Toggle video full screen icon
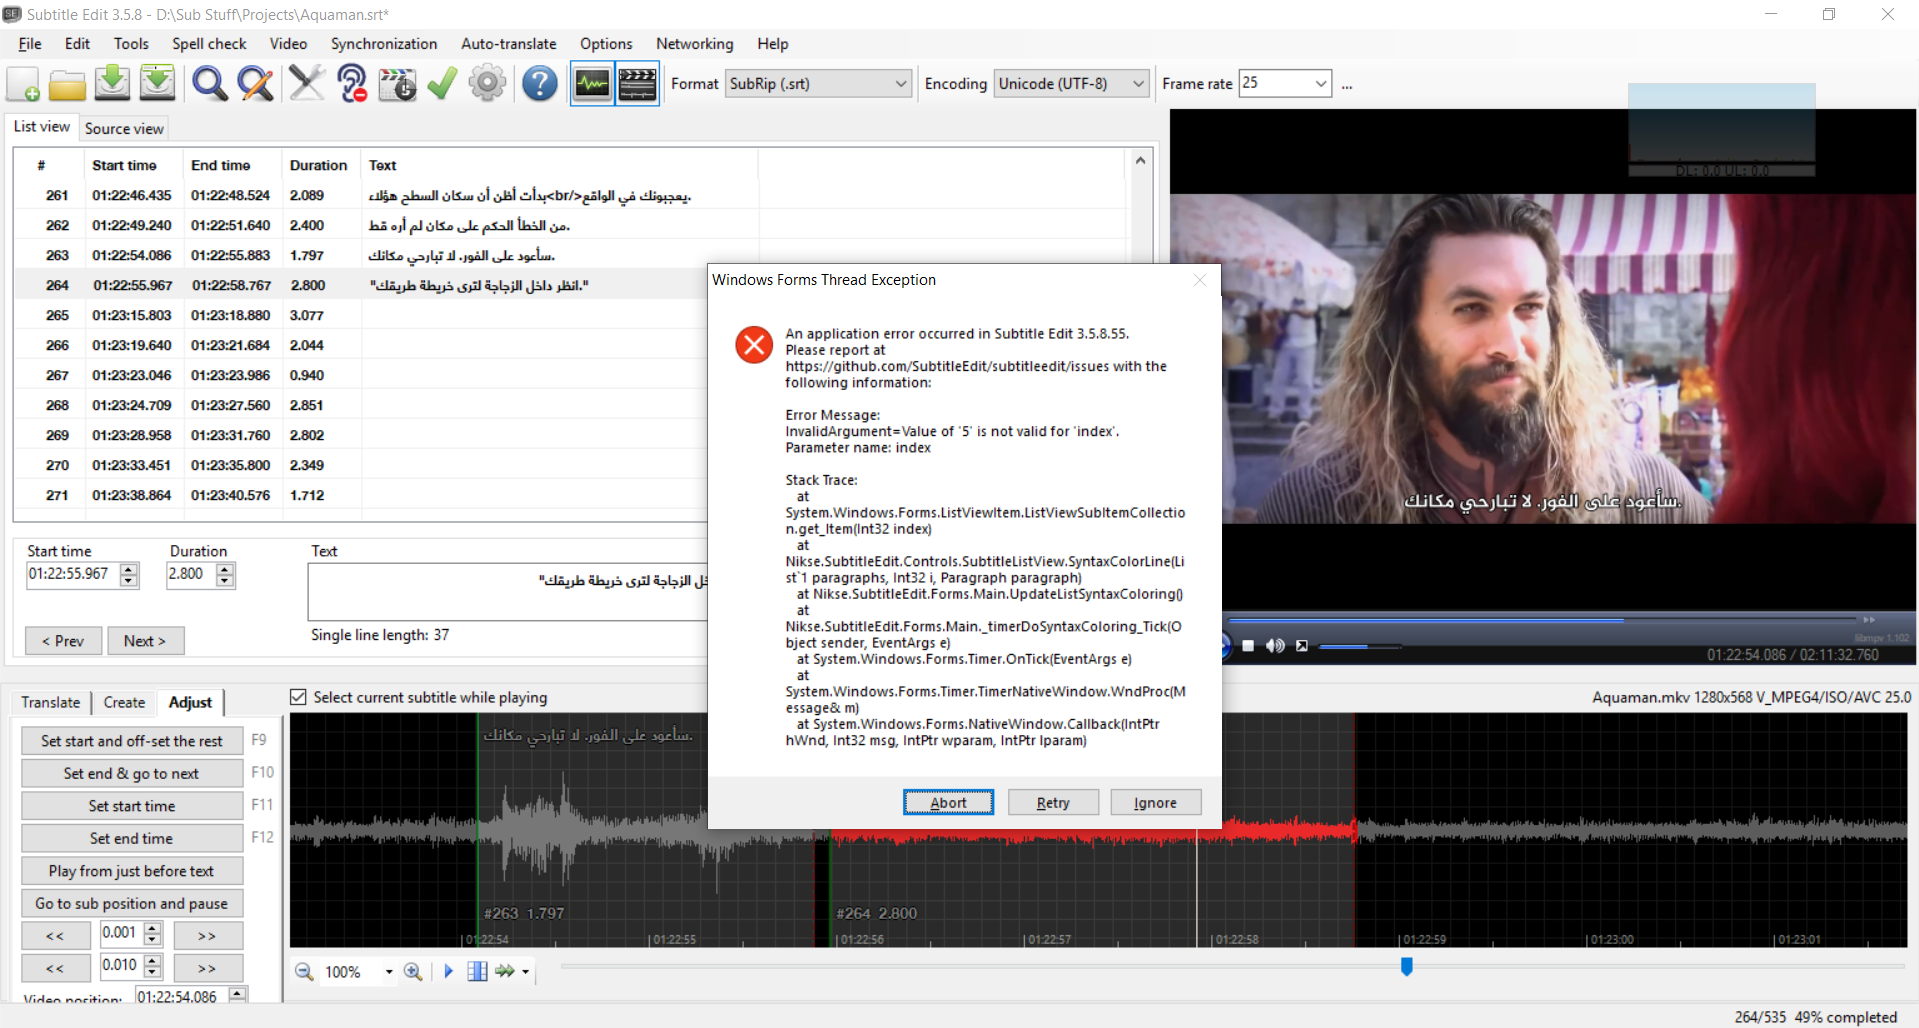1919x1028 pixels. [1302, 646]
